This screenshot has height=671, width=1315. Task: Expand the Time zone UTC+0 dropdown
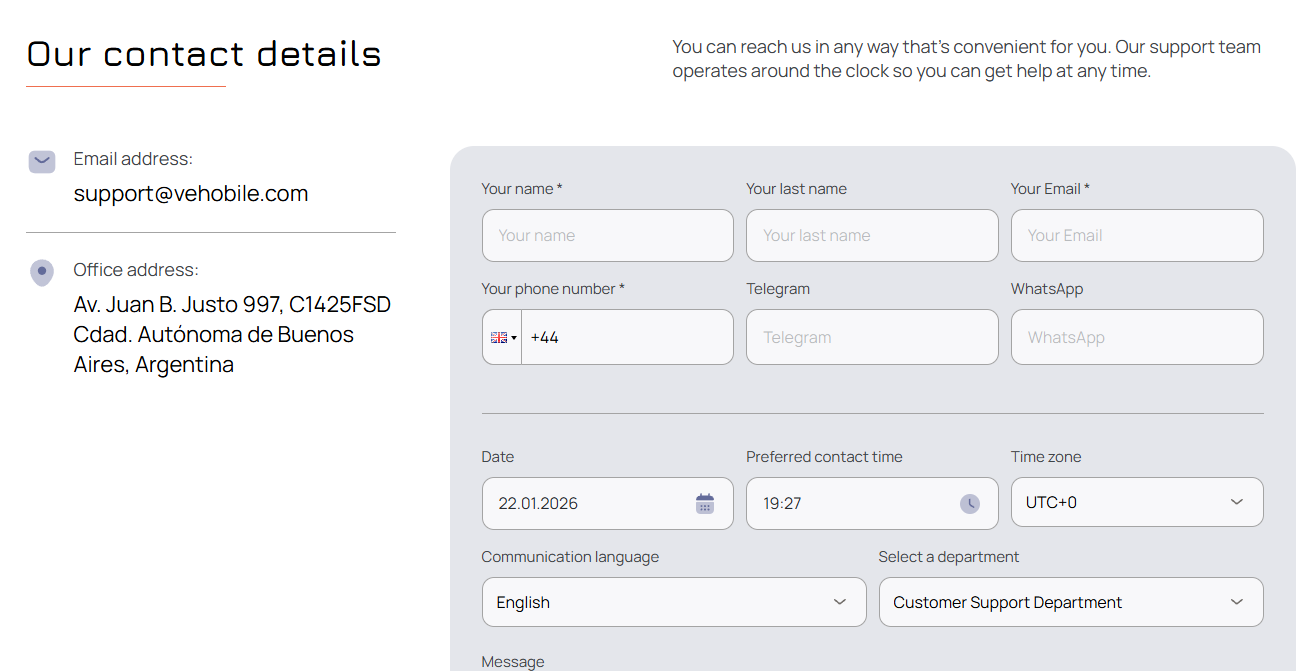click(x=1136, y=502)
